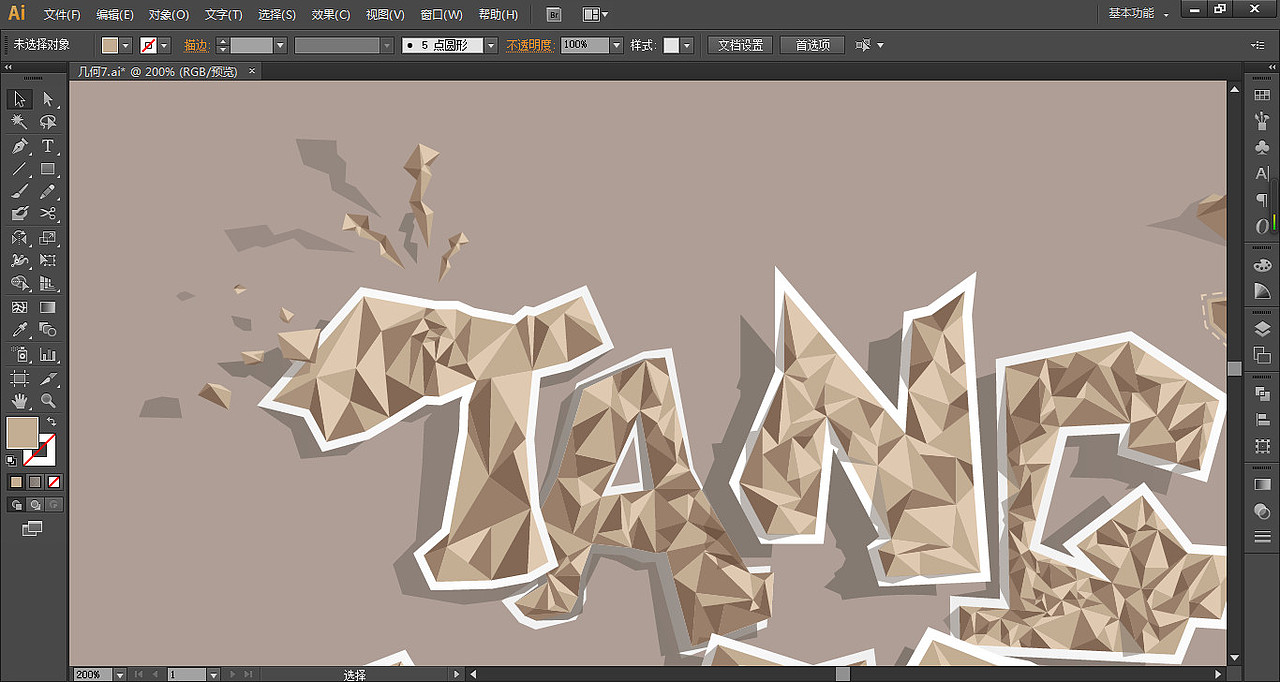
Task: Click the fill swatch in control bar
Action: point(110,45)
